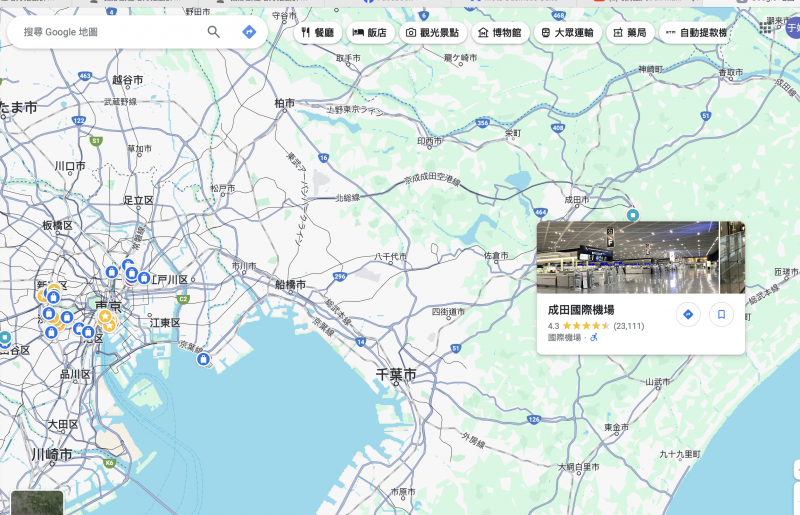Open the Google apps grid icon
This screenshot has height=515, width=800.
point(765,28)
